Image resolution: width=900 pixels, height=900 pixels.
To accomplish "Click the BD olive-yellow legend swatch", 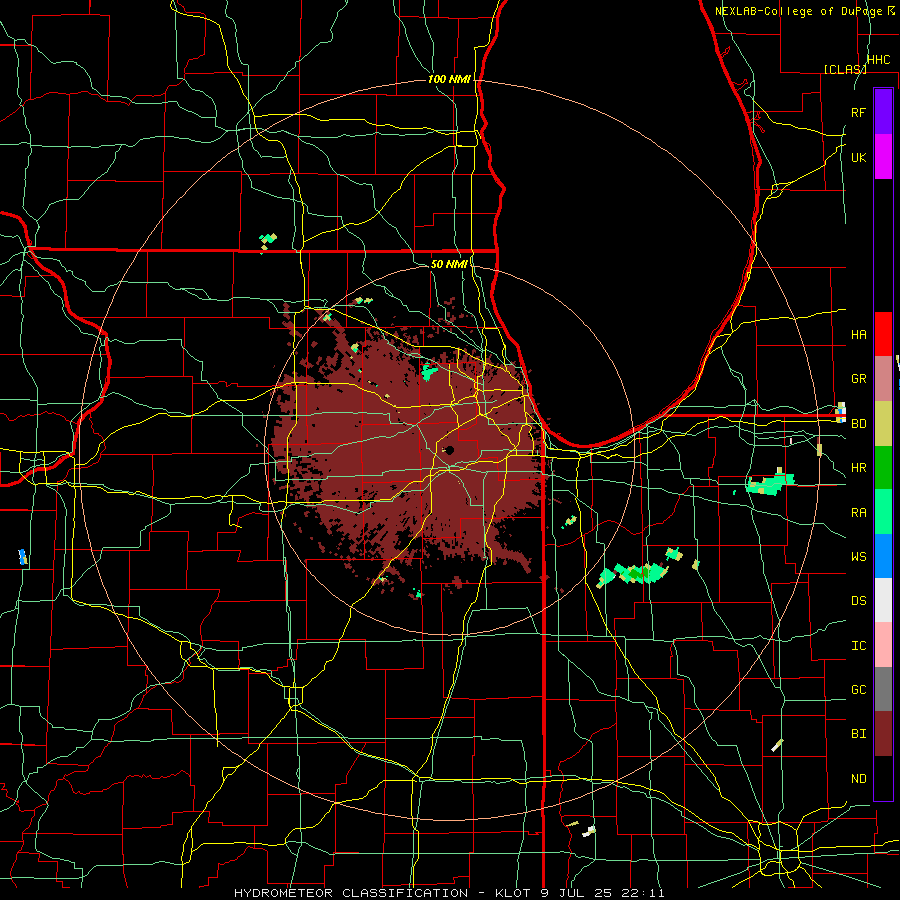I will pyautogui.click(x=883, y=423).
